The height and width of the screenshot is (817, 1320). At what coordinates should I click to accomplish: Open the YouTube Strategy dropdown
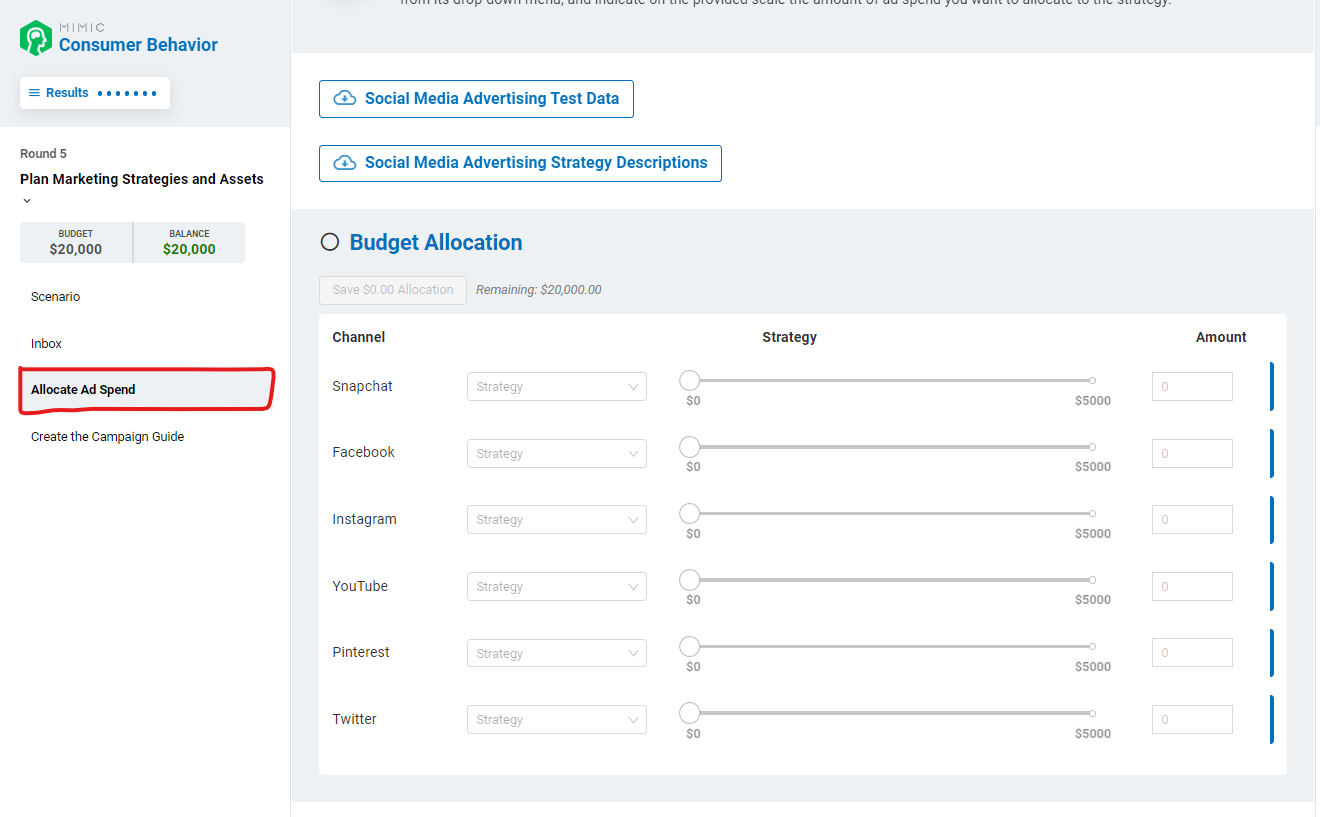pos(557,587)
